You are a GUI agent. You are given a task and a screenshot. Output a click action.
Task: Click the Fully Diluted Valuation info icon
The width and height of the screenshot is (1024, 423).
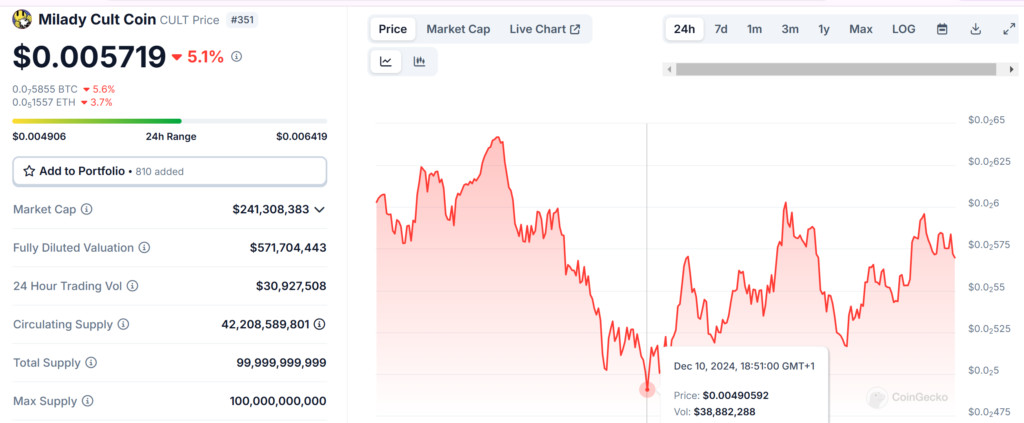pos(144,247)
